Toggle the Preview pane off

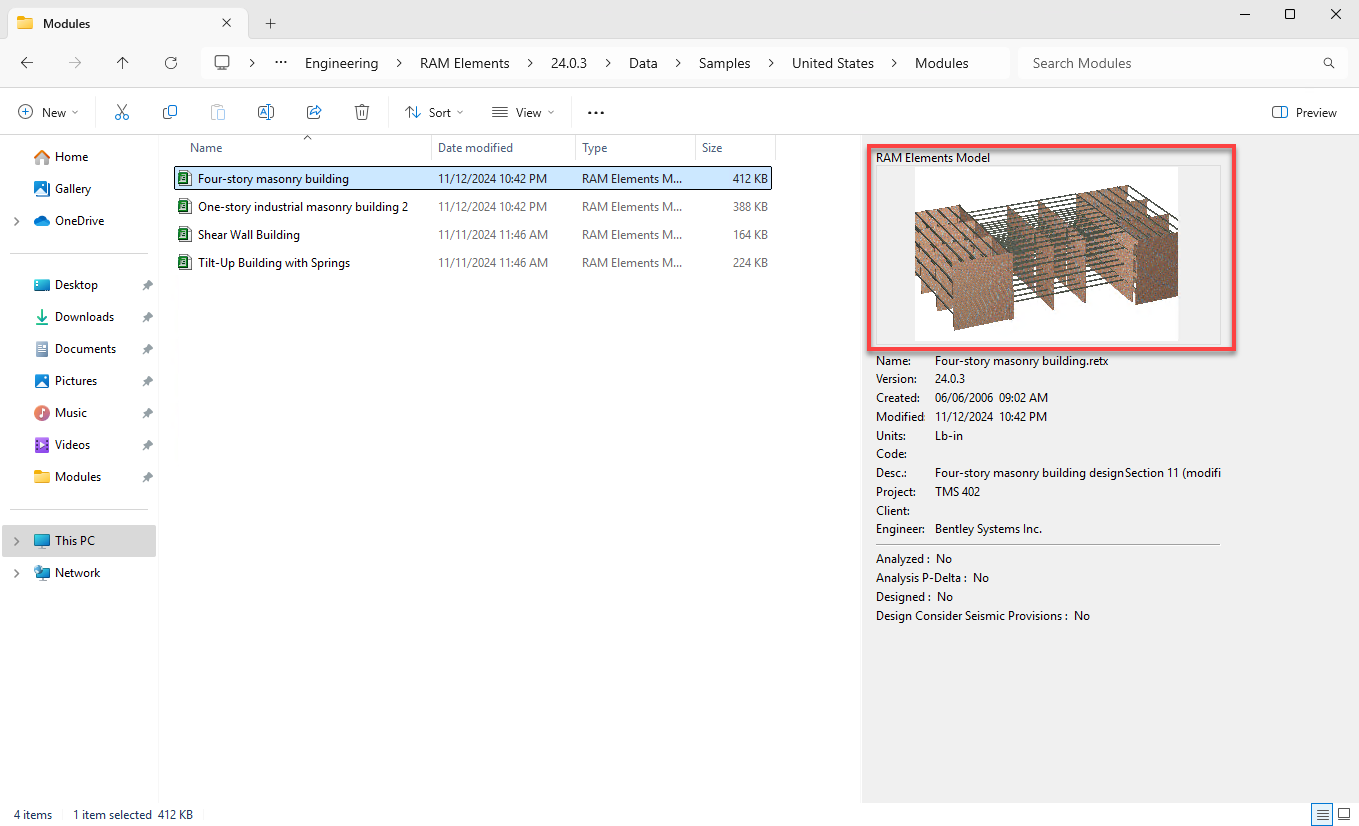click(1303, 112)
